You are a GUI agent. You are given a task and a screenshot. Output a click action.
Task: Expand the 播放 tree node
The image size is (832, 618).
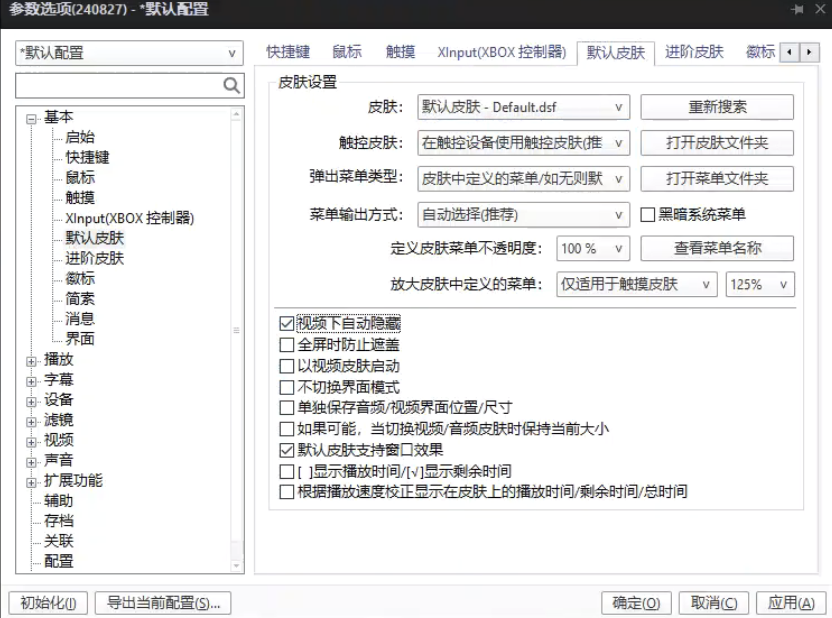pos(31,361)
